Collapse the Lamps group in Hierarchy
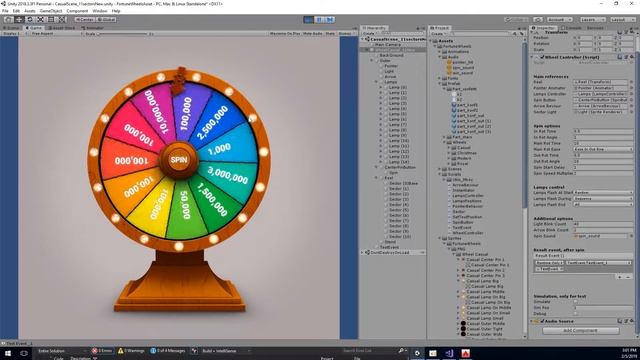 click(x=377, y=82)
